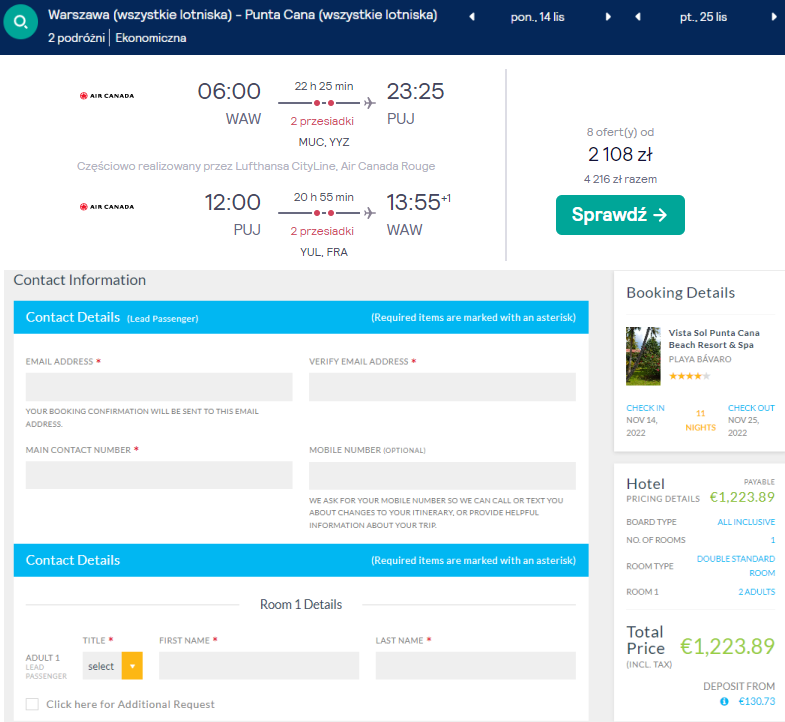This screenshot has width=785, height=722.
Task: Click the Vista Sol Punta Cana hotel thumbnail
Action: pos(643,356)
